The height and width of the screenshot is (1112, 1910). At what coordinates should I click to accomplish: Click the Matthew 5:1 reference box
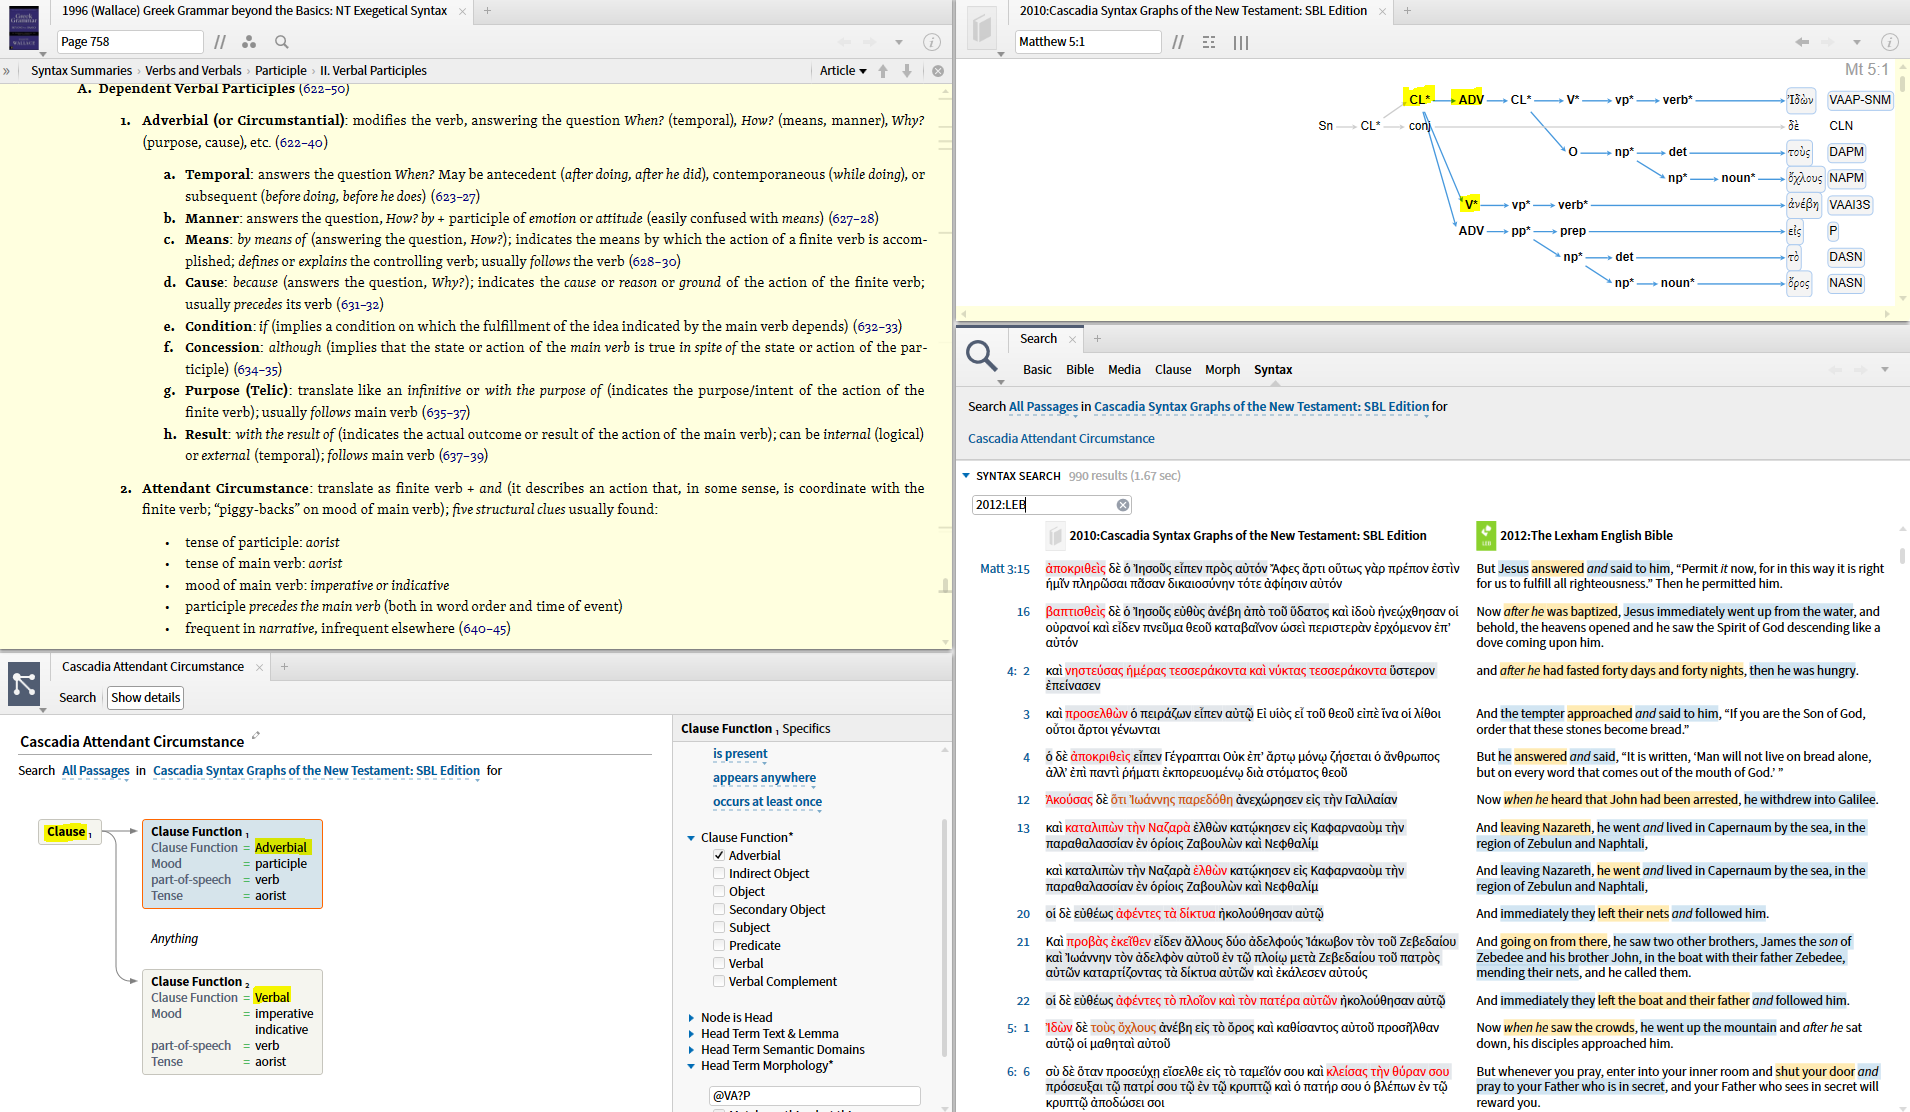pyautogui.click(x=1088, y=42)
